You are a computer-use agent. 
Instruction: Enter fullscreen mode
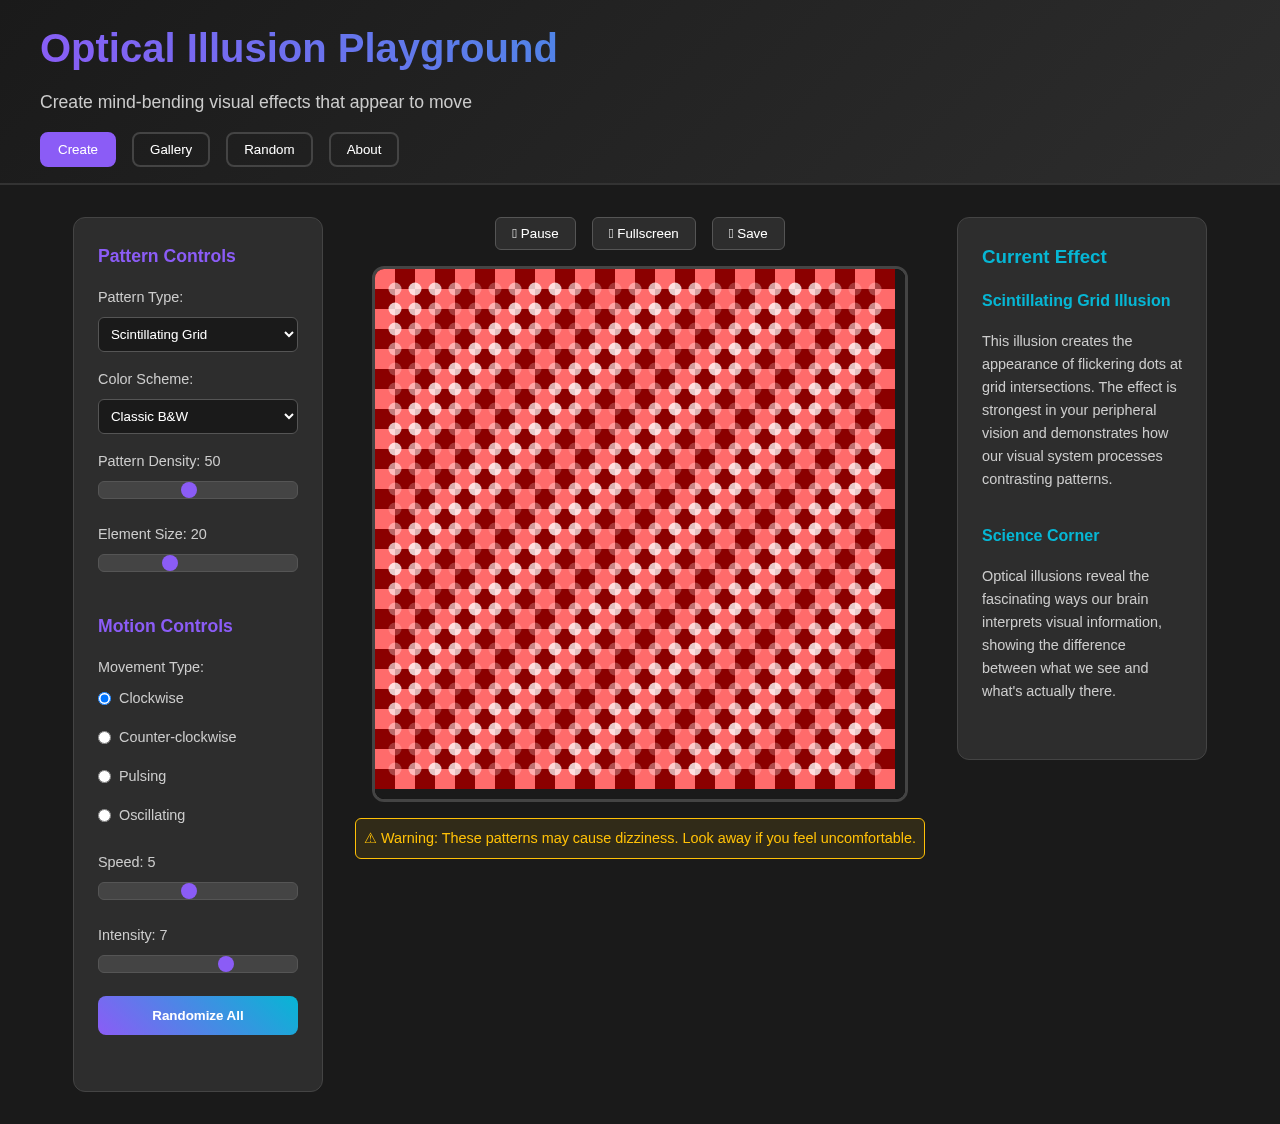tap(643, 233)
